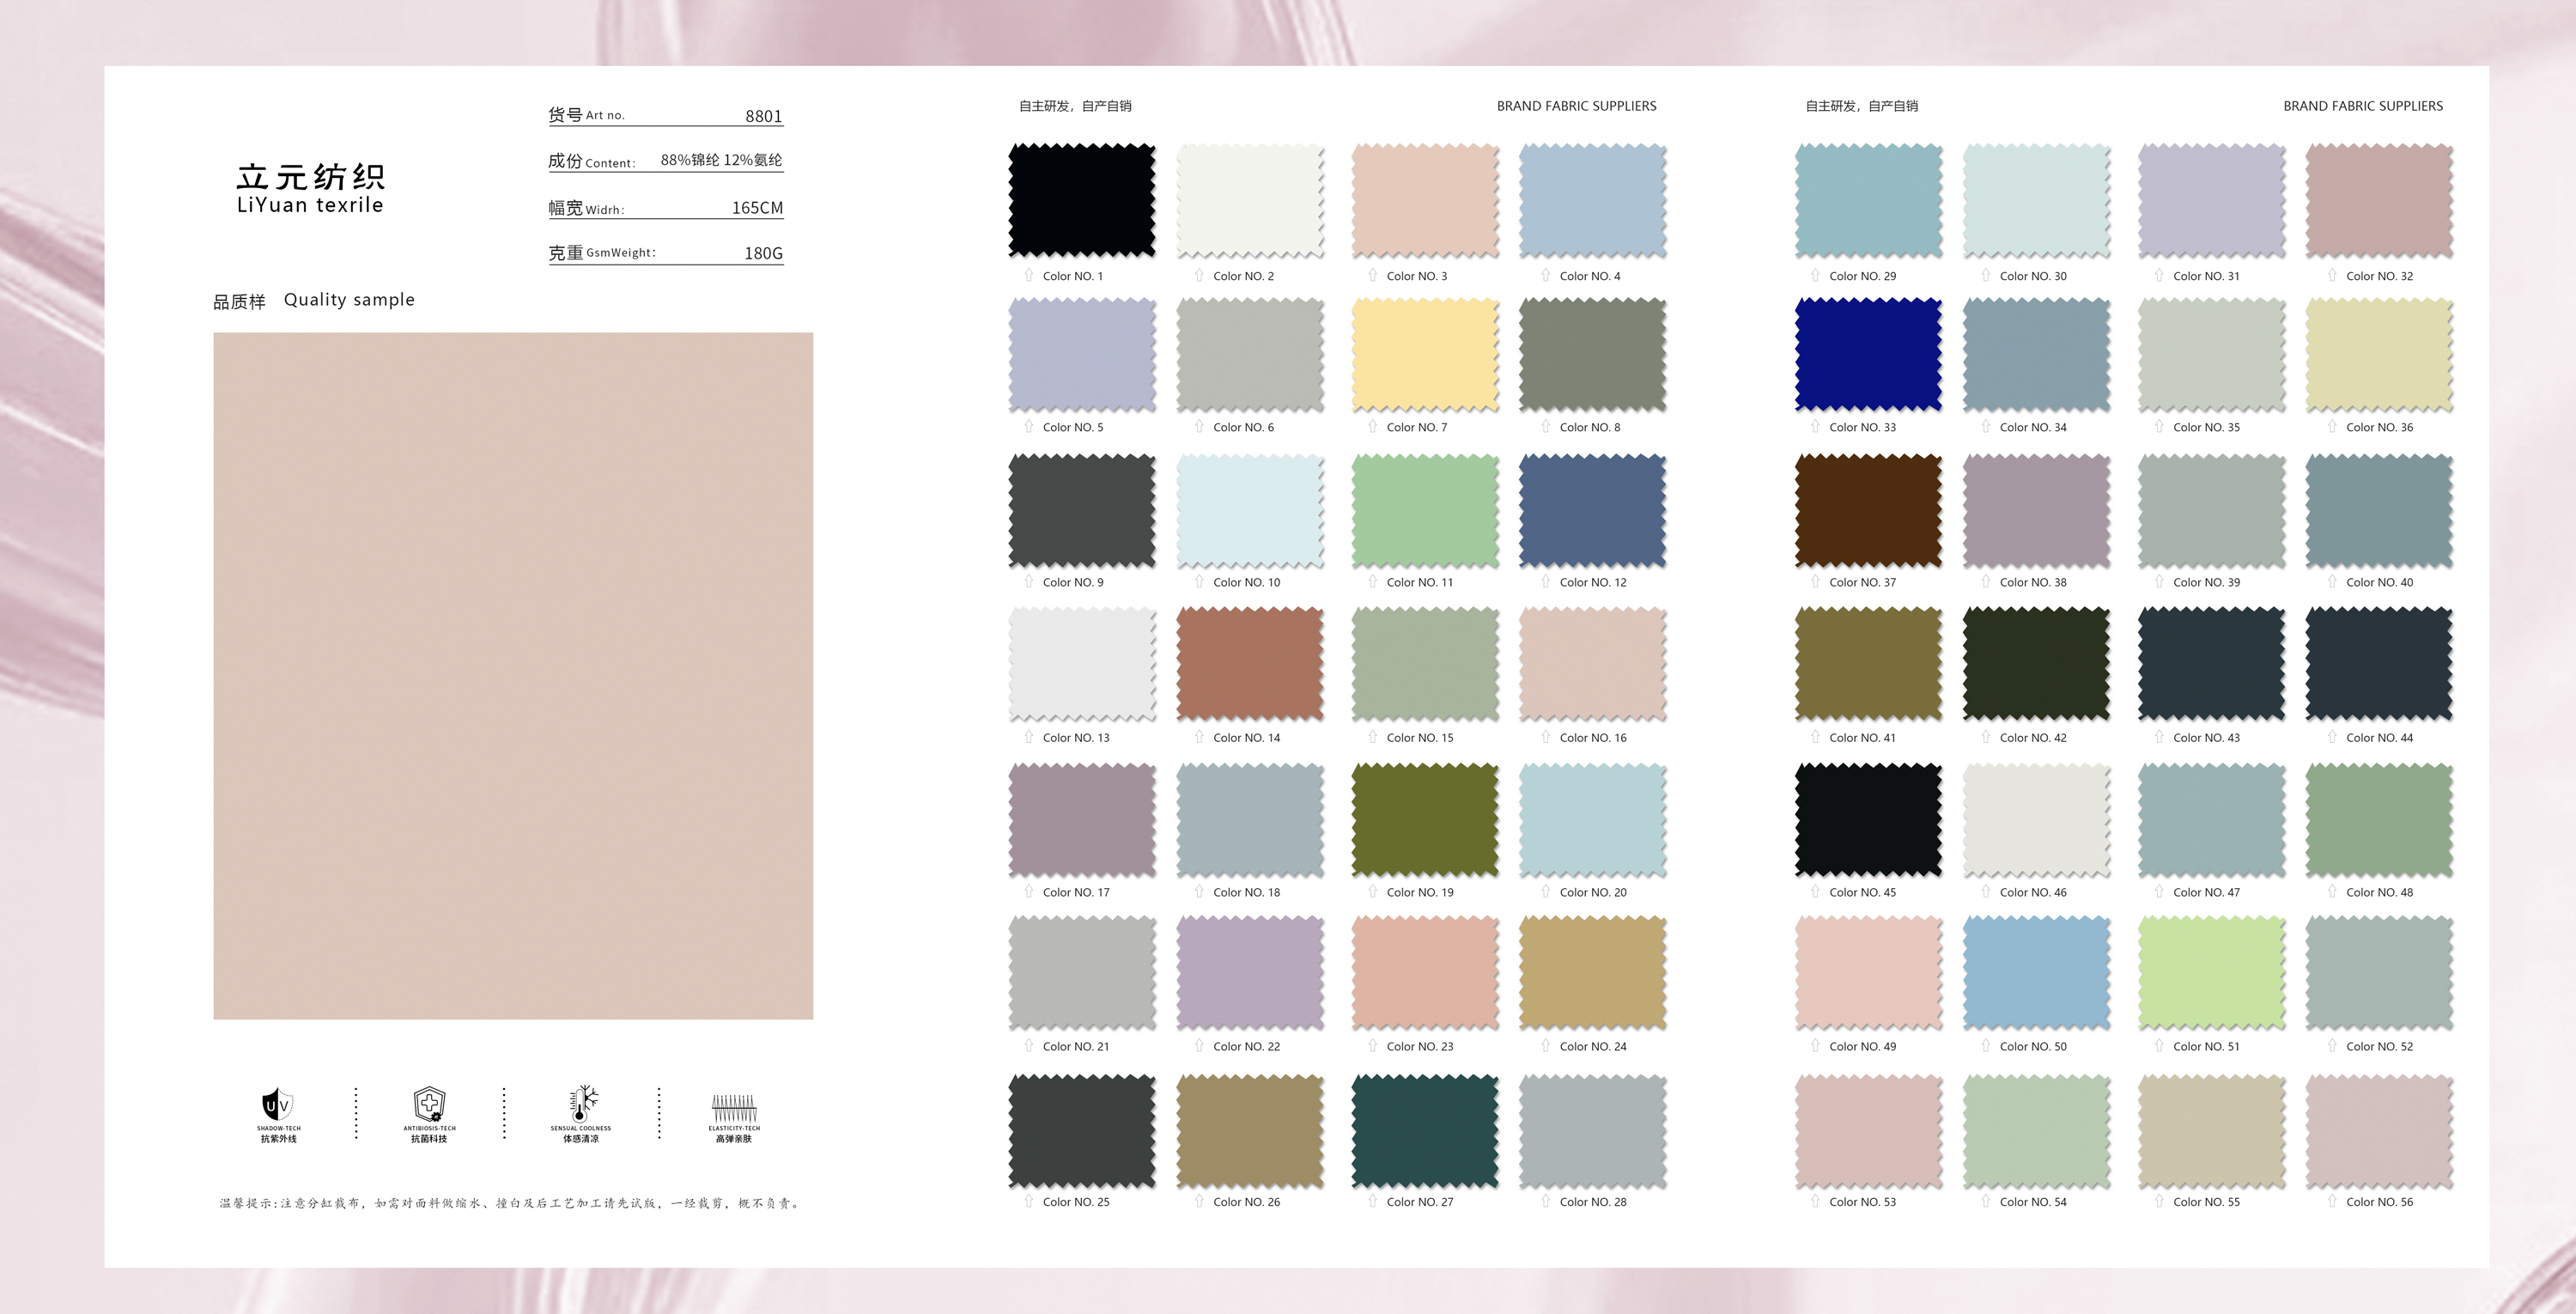The width and height of the screenshot is (2576, 1314).
Task: Click the "货号 Art no." field label
Action: click(x=586, y=115)
